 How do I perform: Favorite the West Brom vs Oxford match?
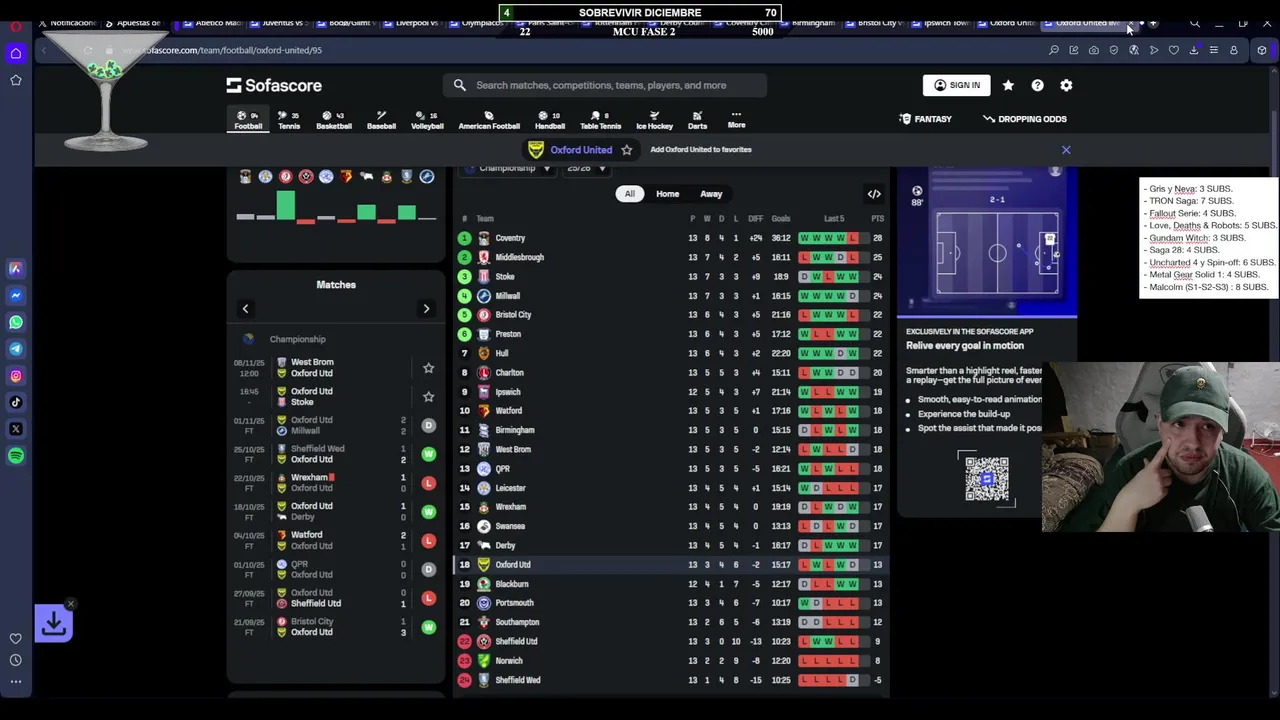click(428, 368)
